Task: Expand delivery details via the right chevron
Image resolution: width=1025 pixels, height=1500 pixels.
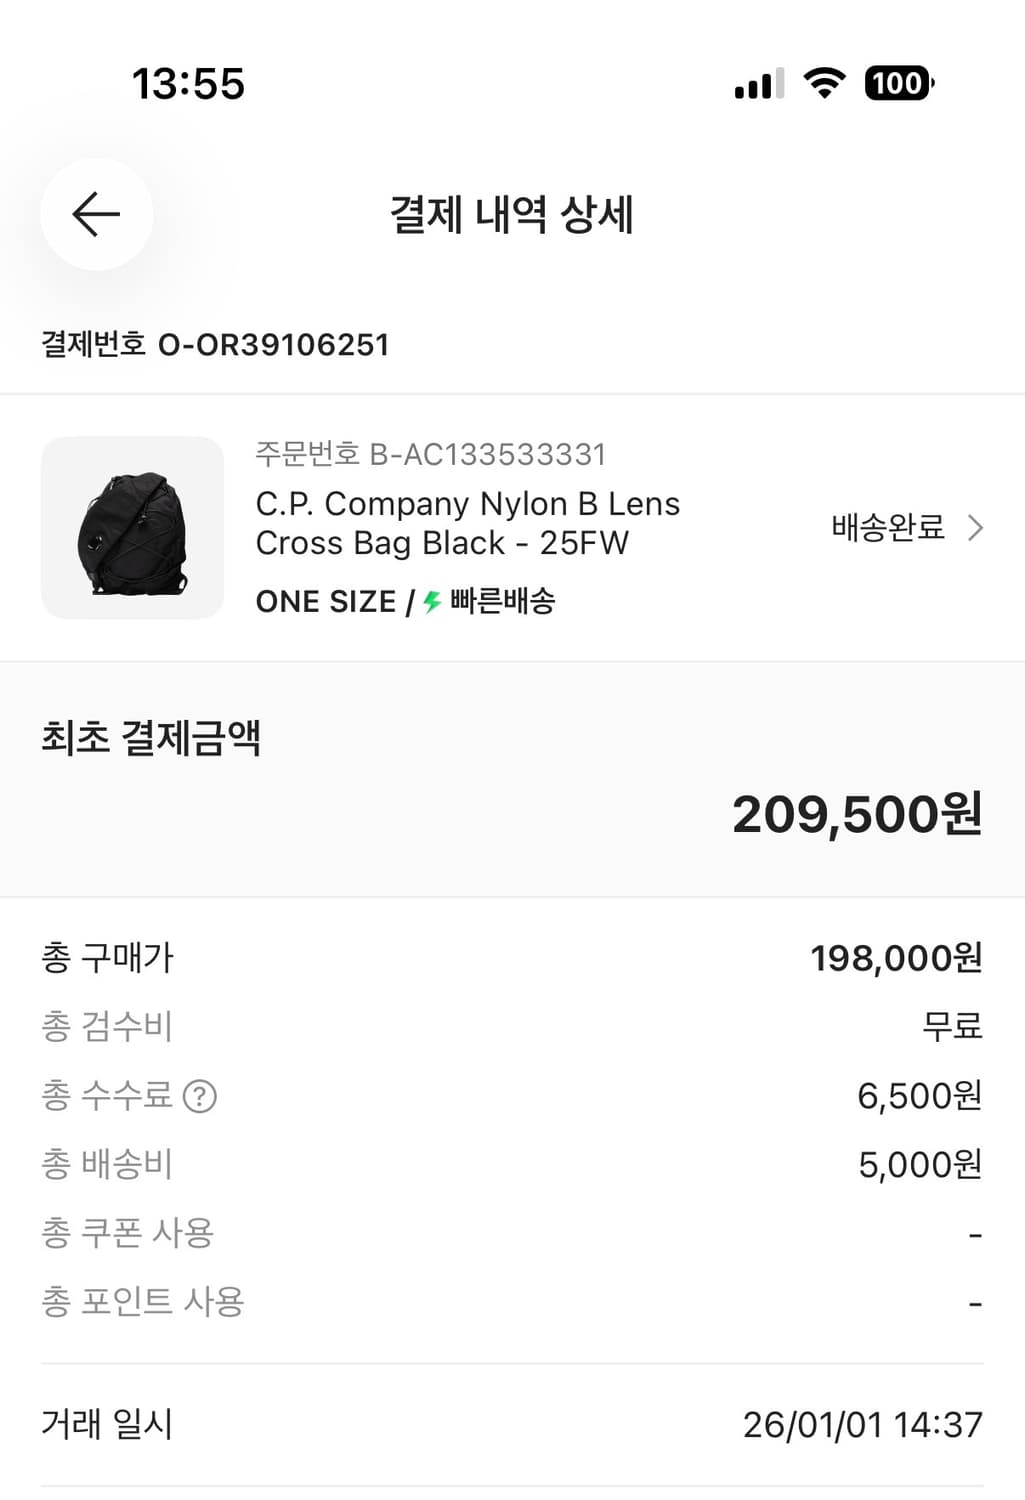Action: tap(976, 527)
